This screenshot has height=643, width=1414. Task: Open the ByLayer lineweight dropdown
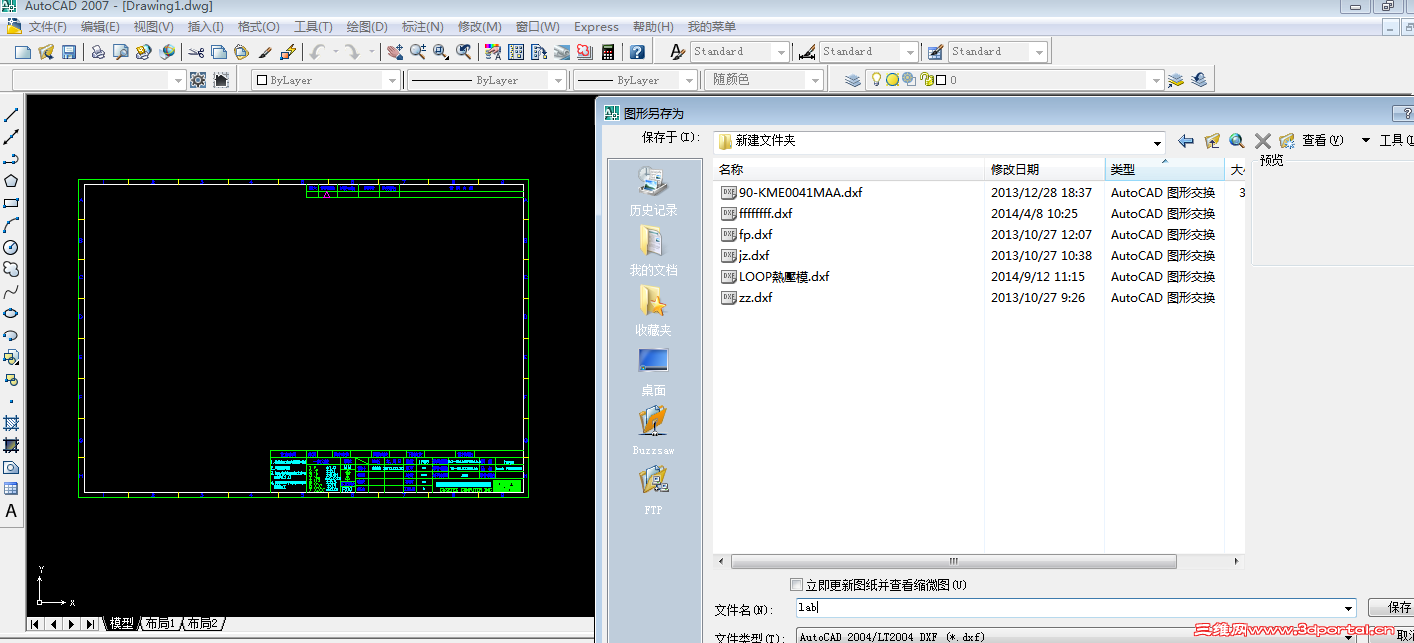click(x=635, y=80)
